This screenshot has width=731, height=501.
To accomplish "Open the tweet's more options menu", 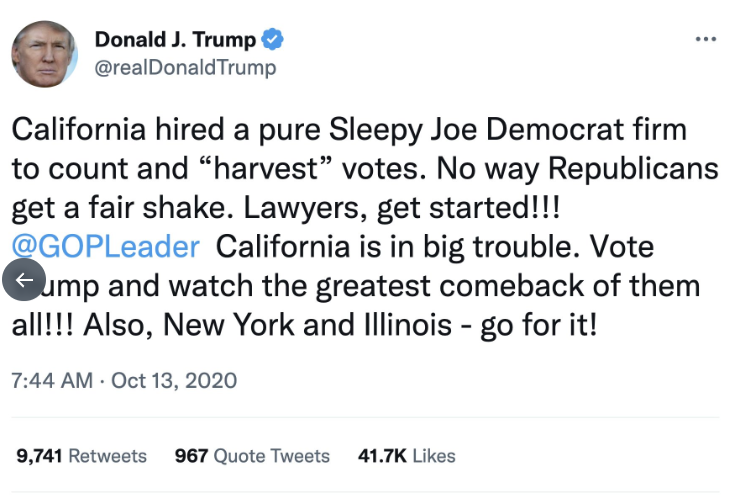I will point(705,39).
